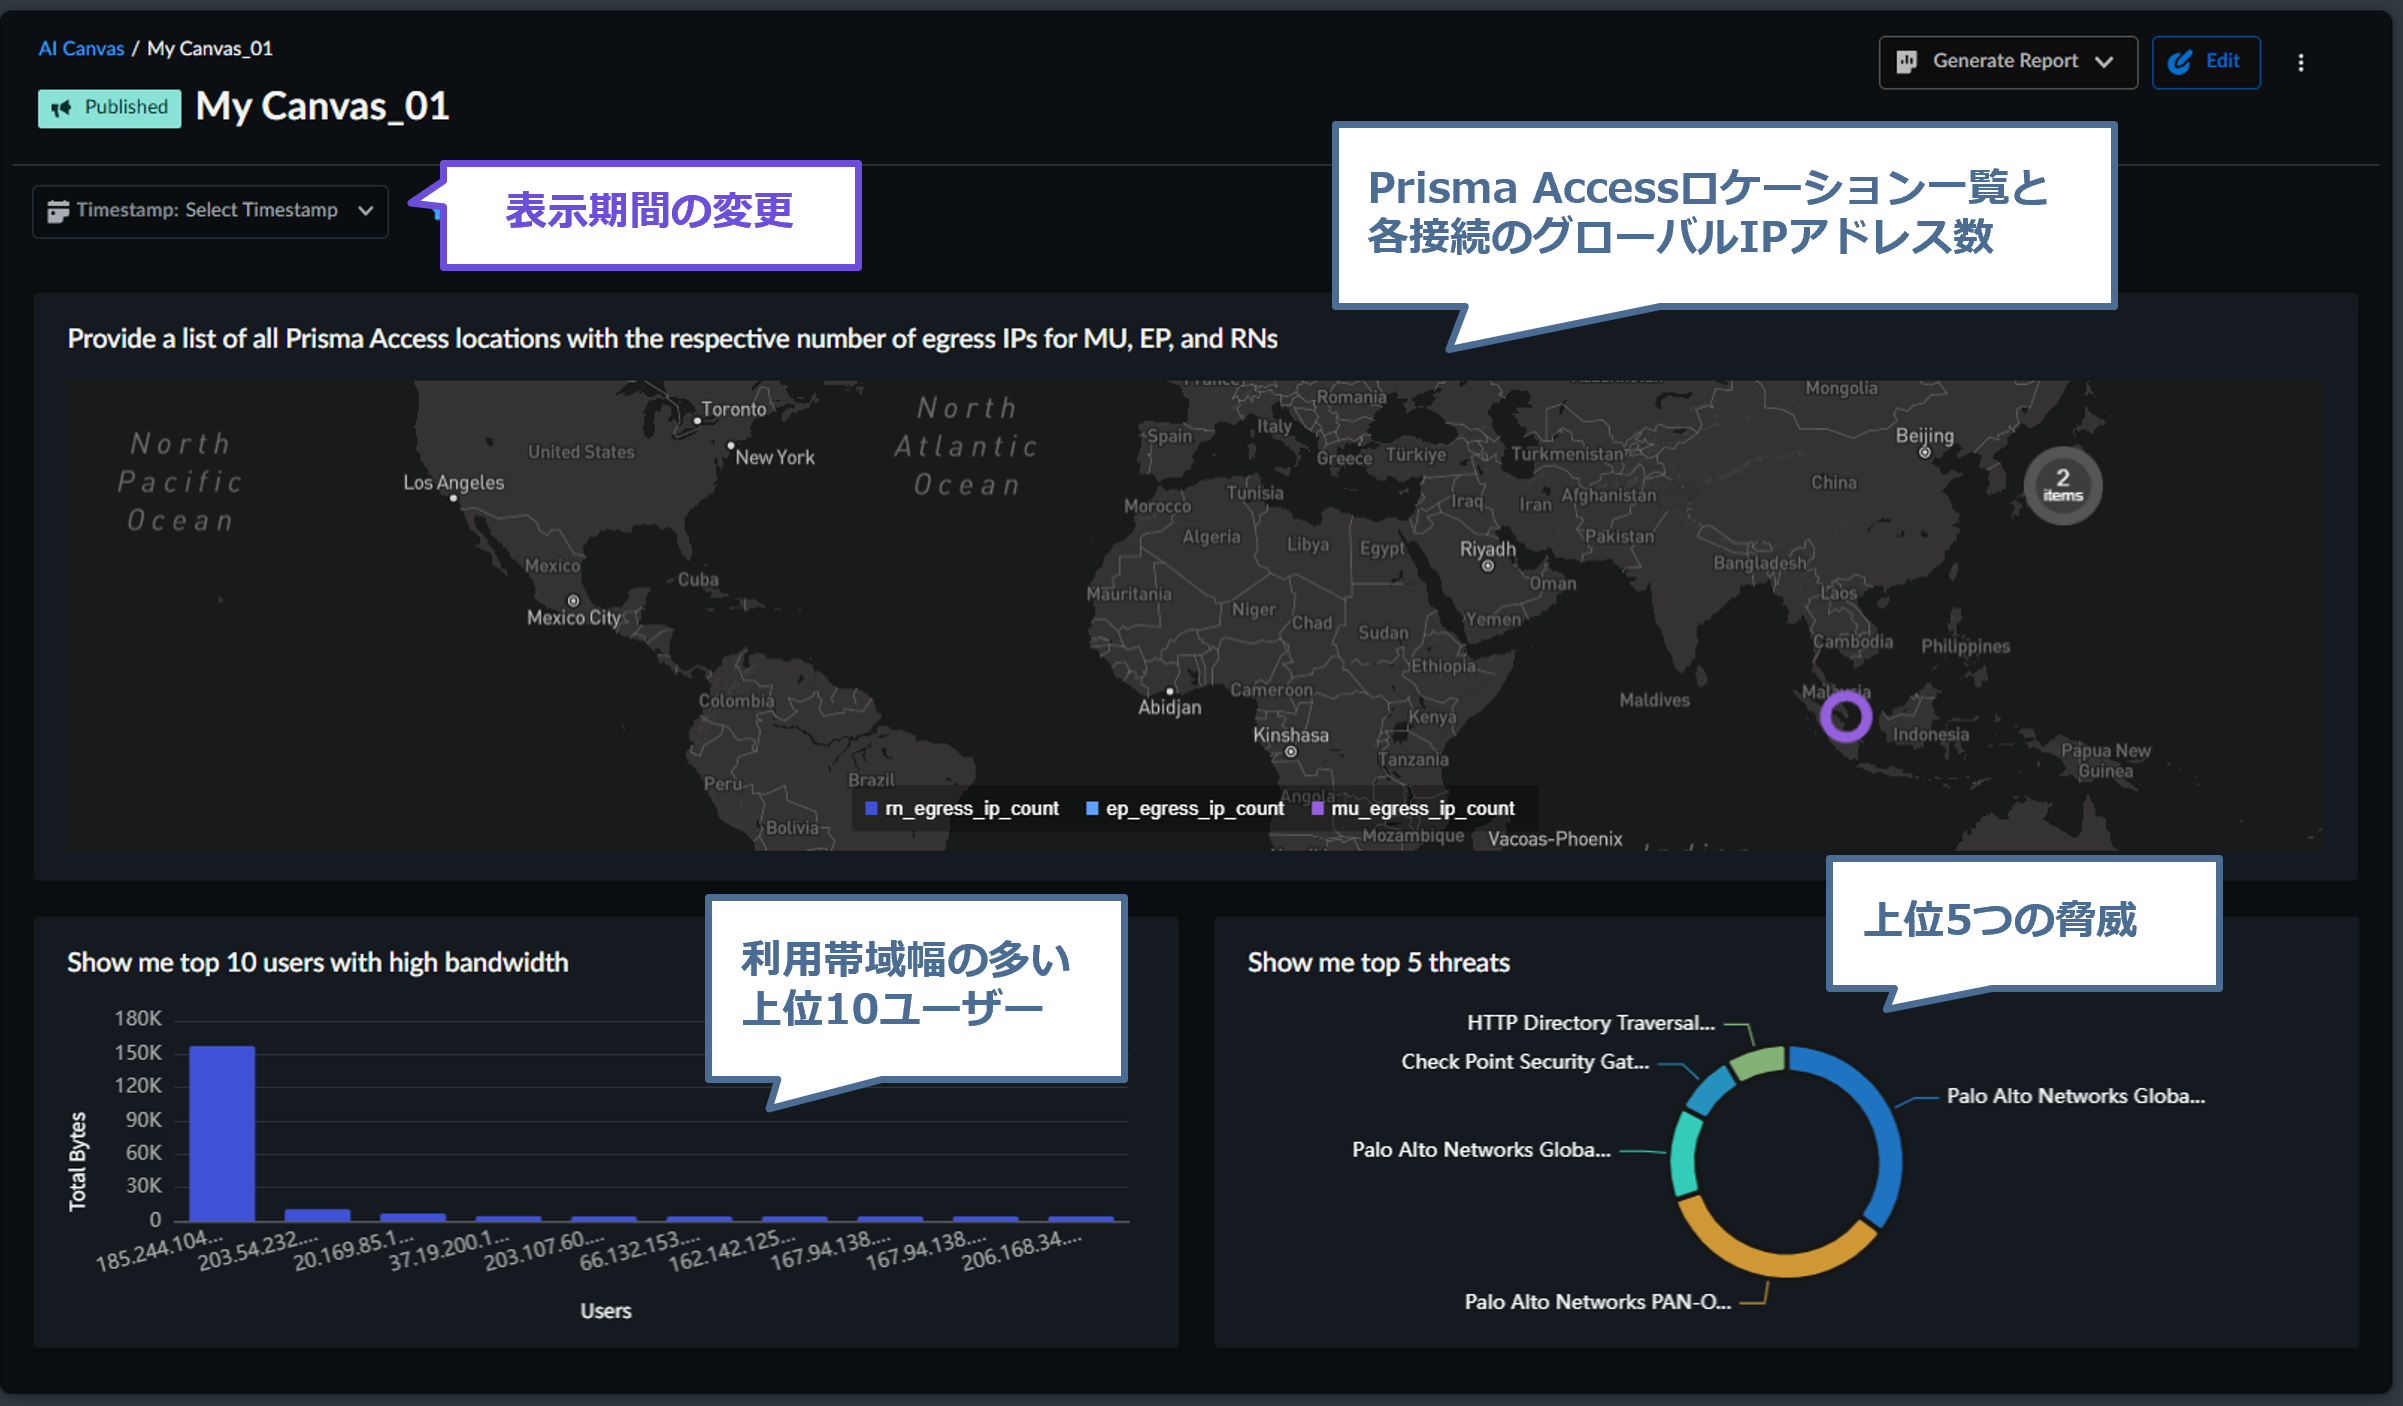Click the megaphone icon in Published badge
Image resolution: width=2403 pixels, height=1406 pixels.
tap(62, 108)
